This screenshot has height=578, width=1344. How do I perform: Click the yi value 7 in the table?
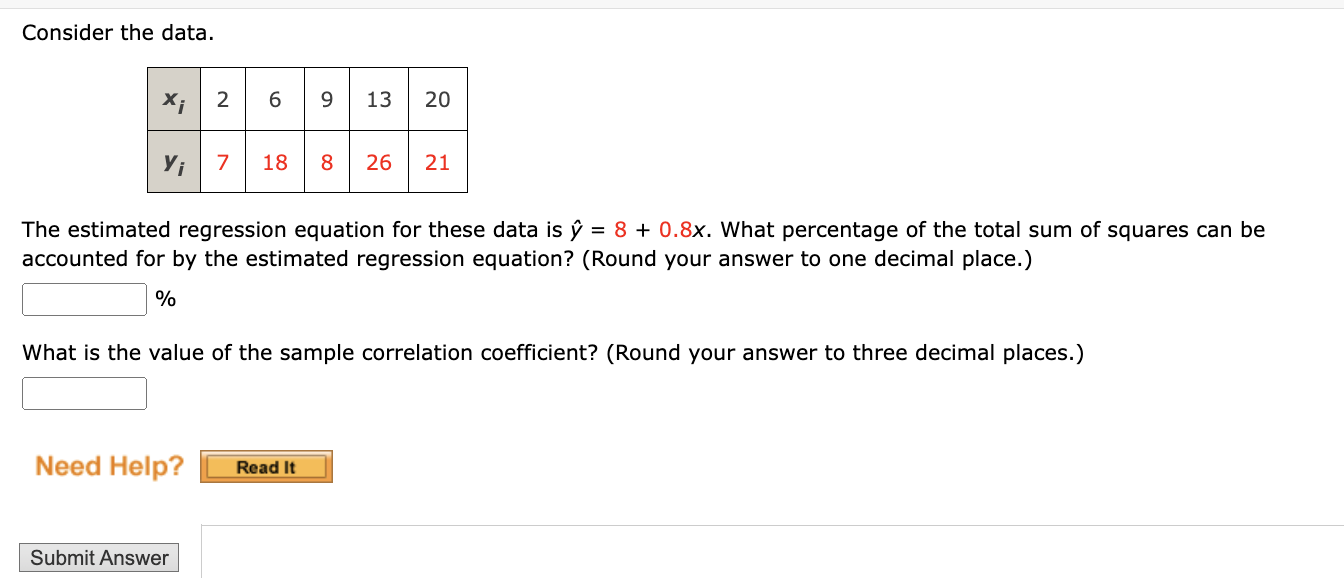[223, 162]
